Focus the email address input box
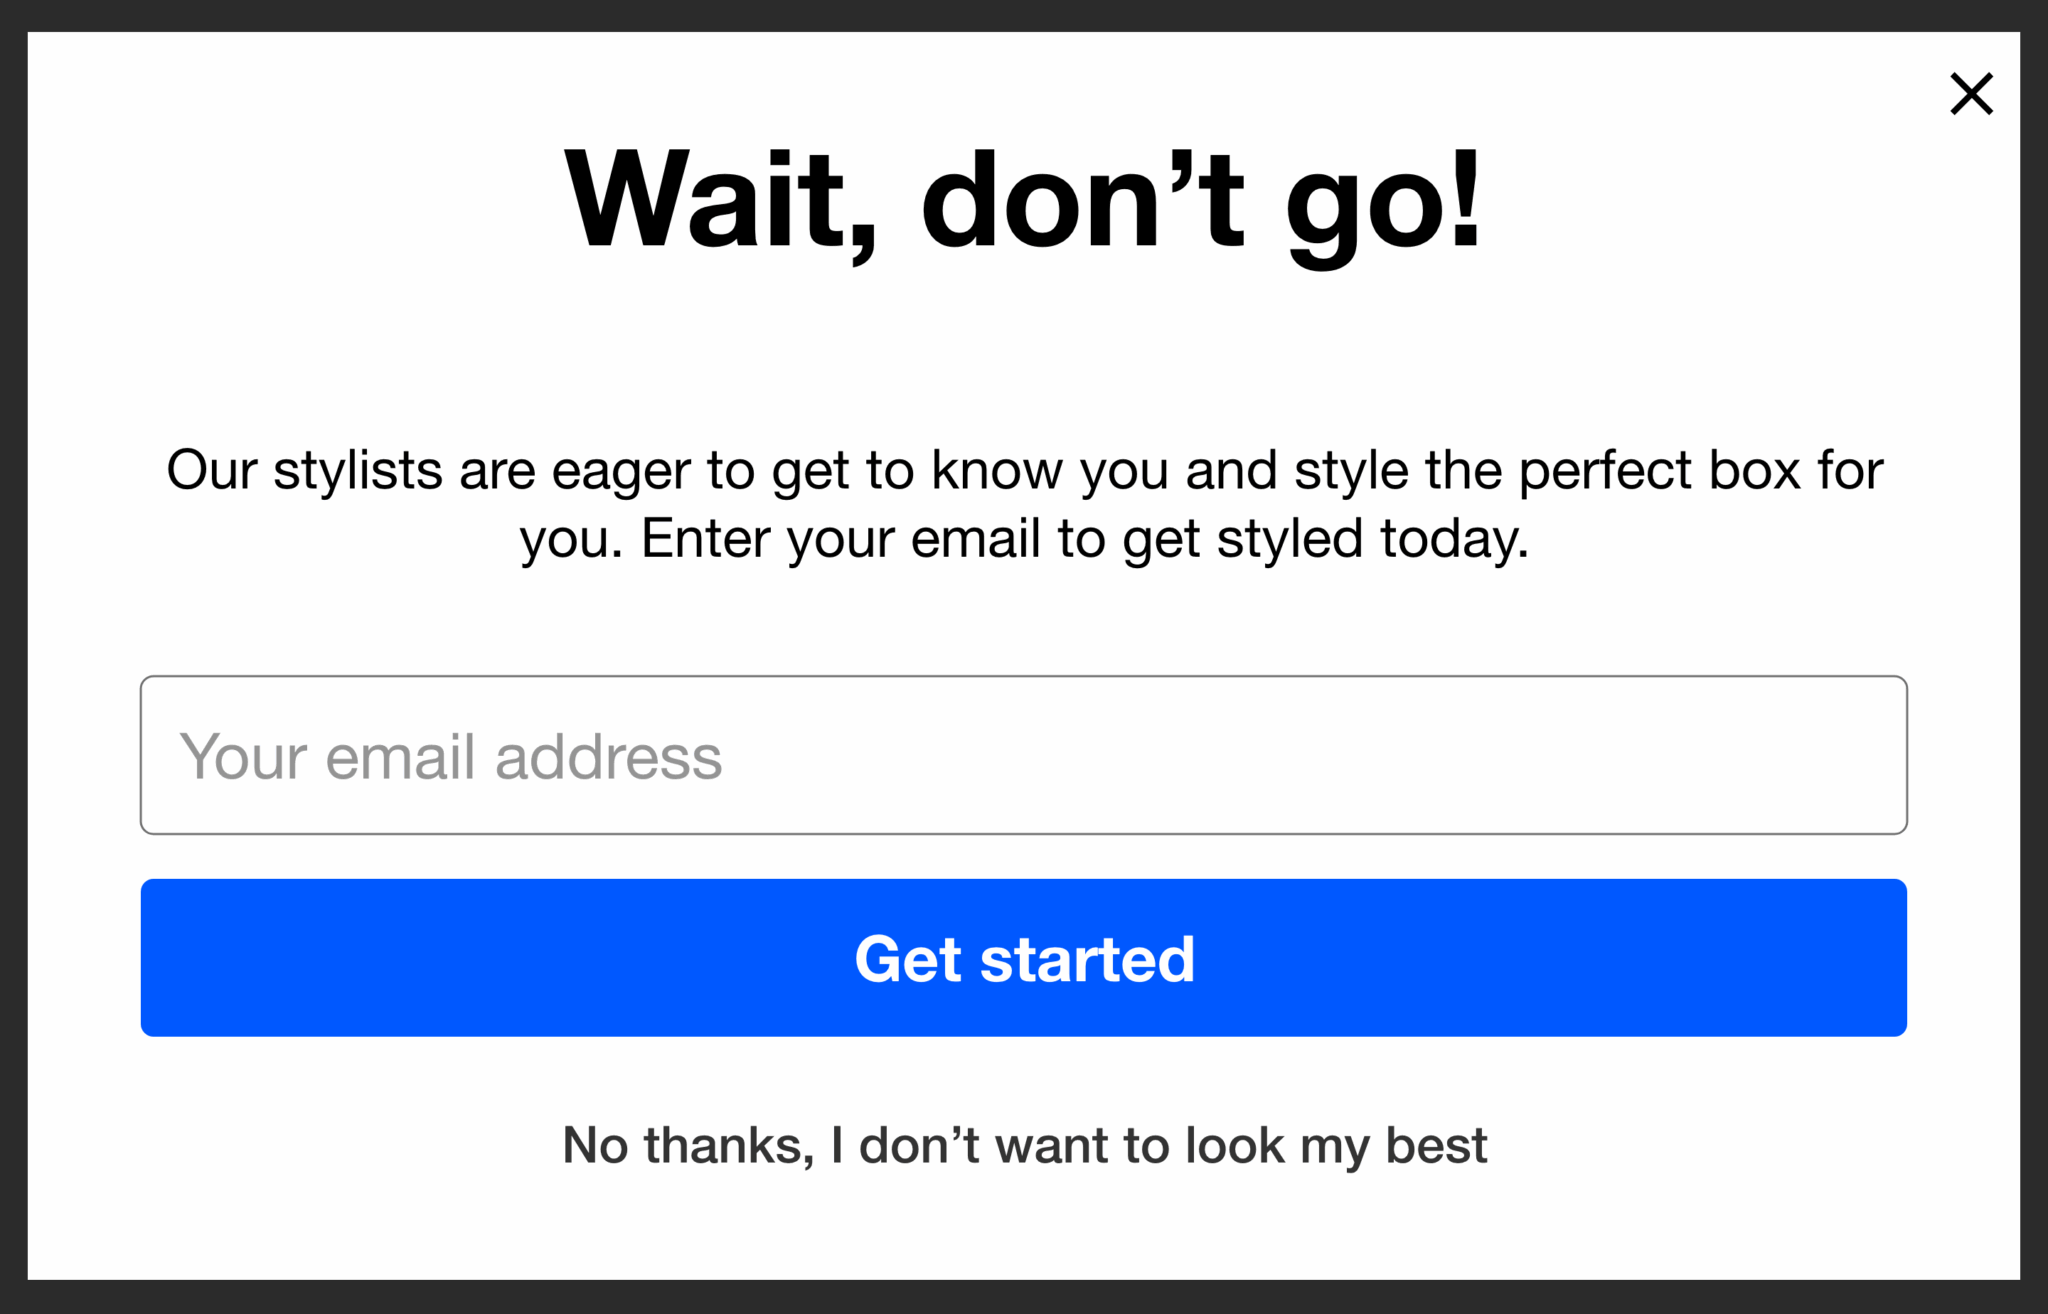The height and width of the screenshot is (1314, 2048). pyautogui.click(x=1023, y=755)
